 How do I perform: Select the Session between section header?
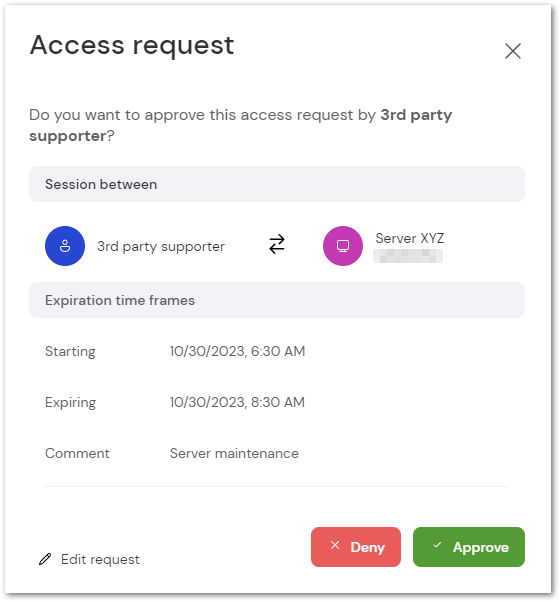click(277, 184)
